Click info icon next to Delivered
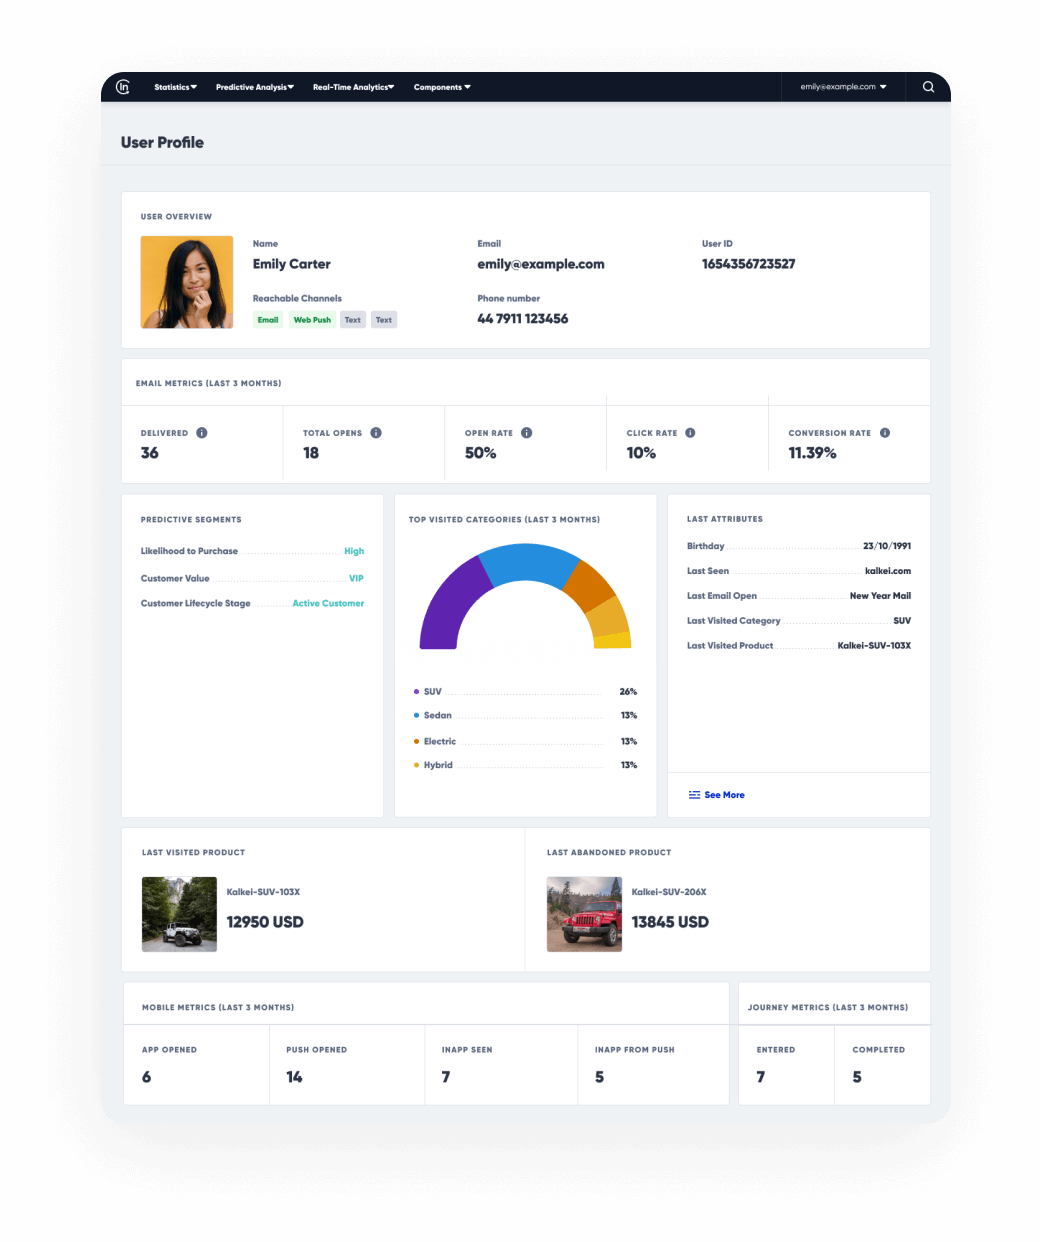 click(x=202, y=433)
